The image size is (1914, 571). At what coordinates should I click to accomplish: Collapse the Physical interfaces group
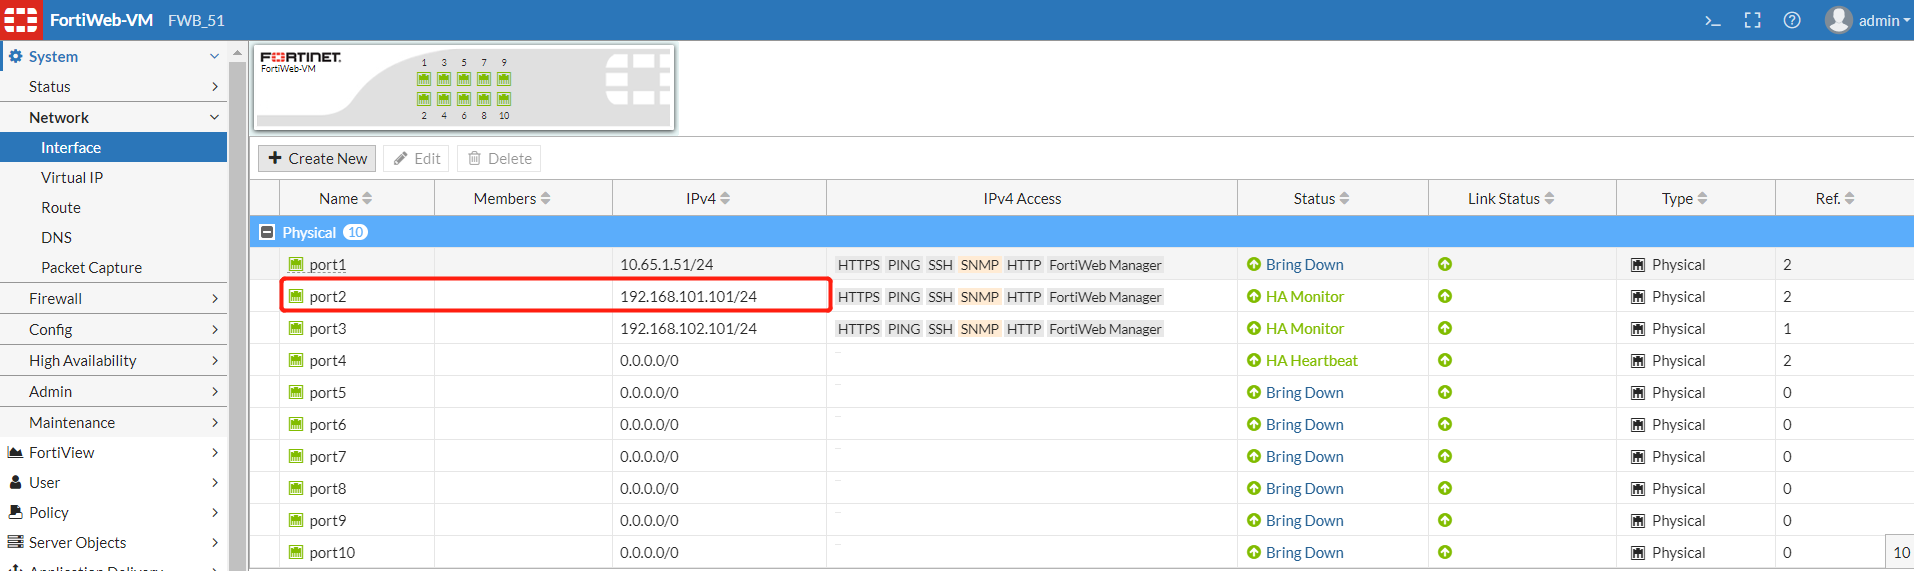(x=267, y=232)
